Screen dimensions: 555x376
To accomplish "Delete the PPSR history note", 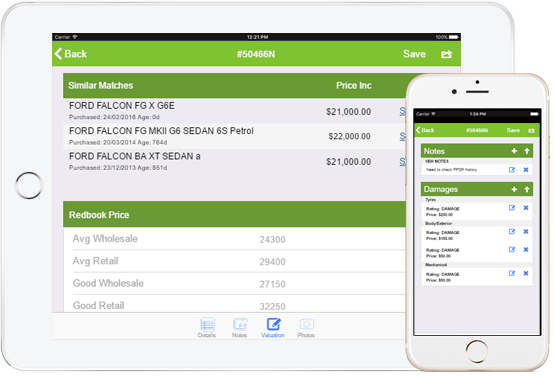I will pyautogui.click(x=526, y=170).
